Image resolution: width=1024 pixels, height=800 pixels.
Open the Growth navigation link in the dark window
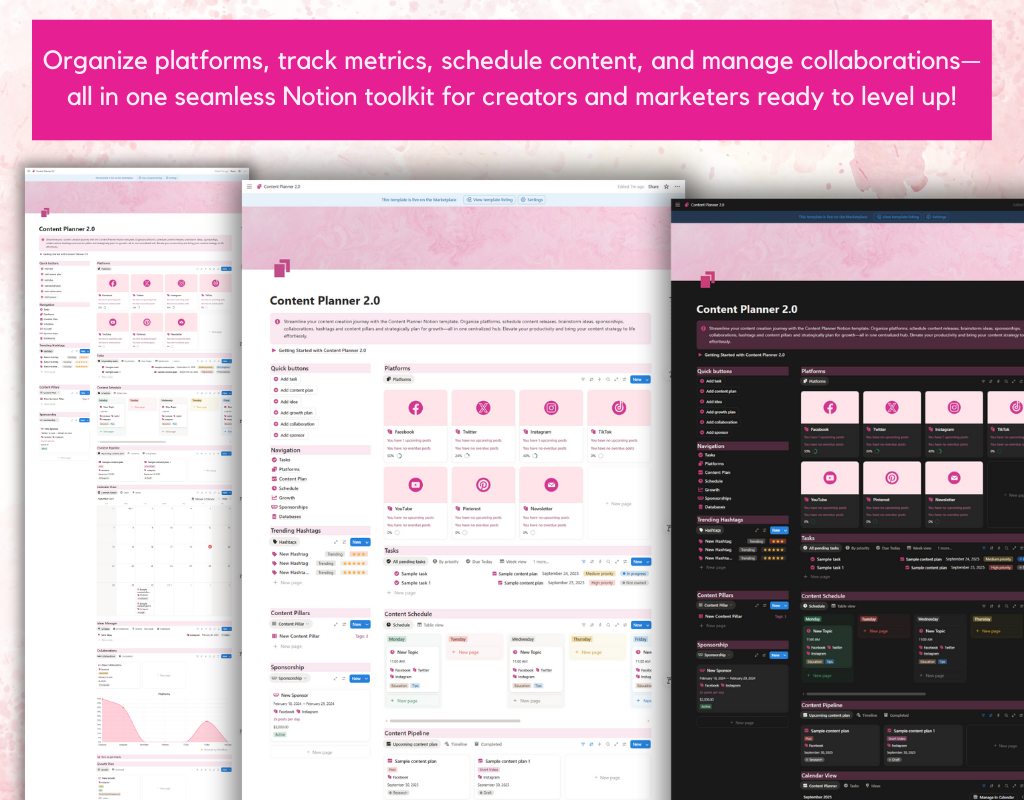[709, 490]
